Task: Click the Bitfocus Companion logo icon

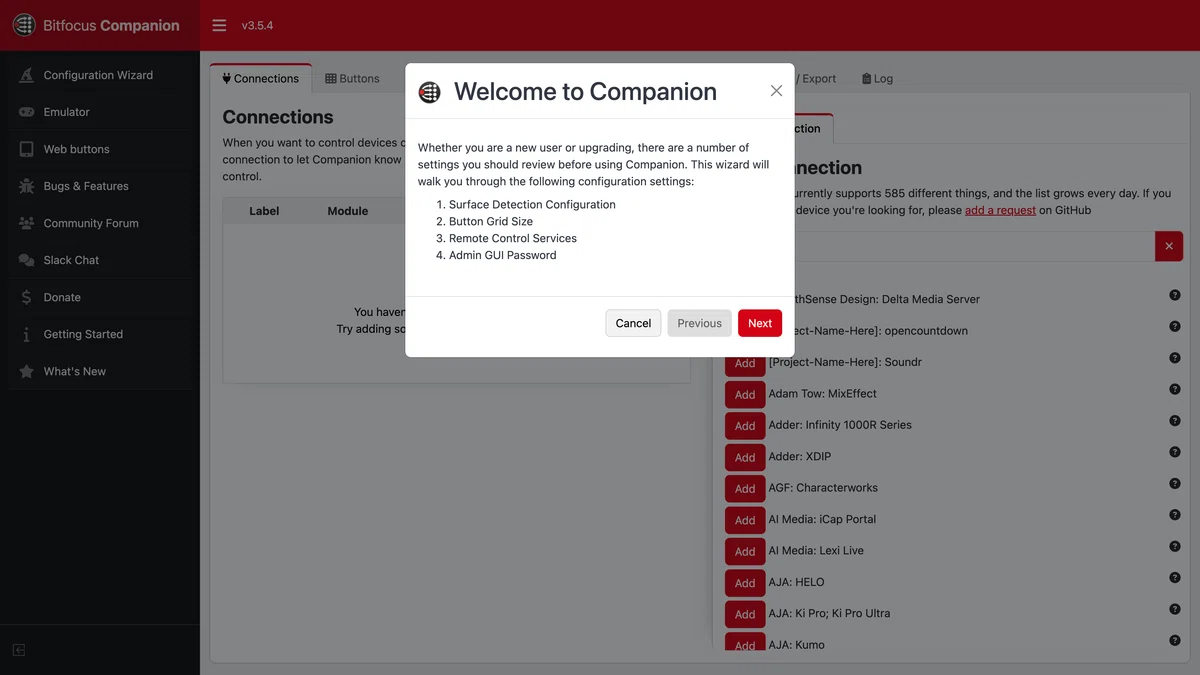Action: pos(24,25)
